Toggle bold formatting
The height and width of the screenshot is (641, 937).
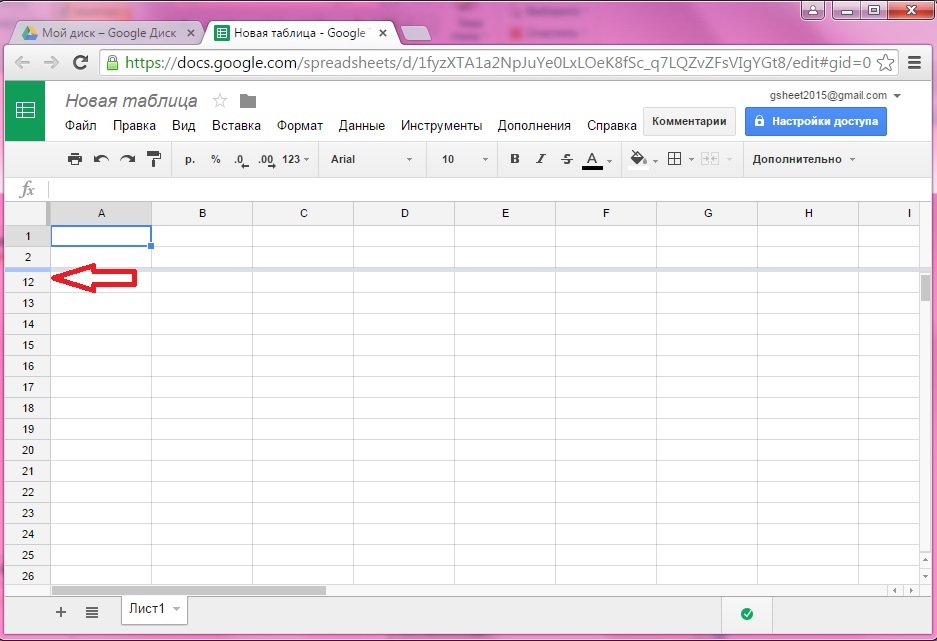[x=515, y=159]
